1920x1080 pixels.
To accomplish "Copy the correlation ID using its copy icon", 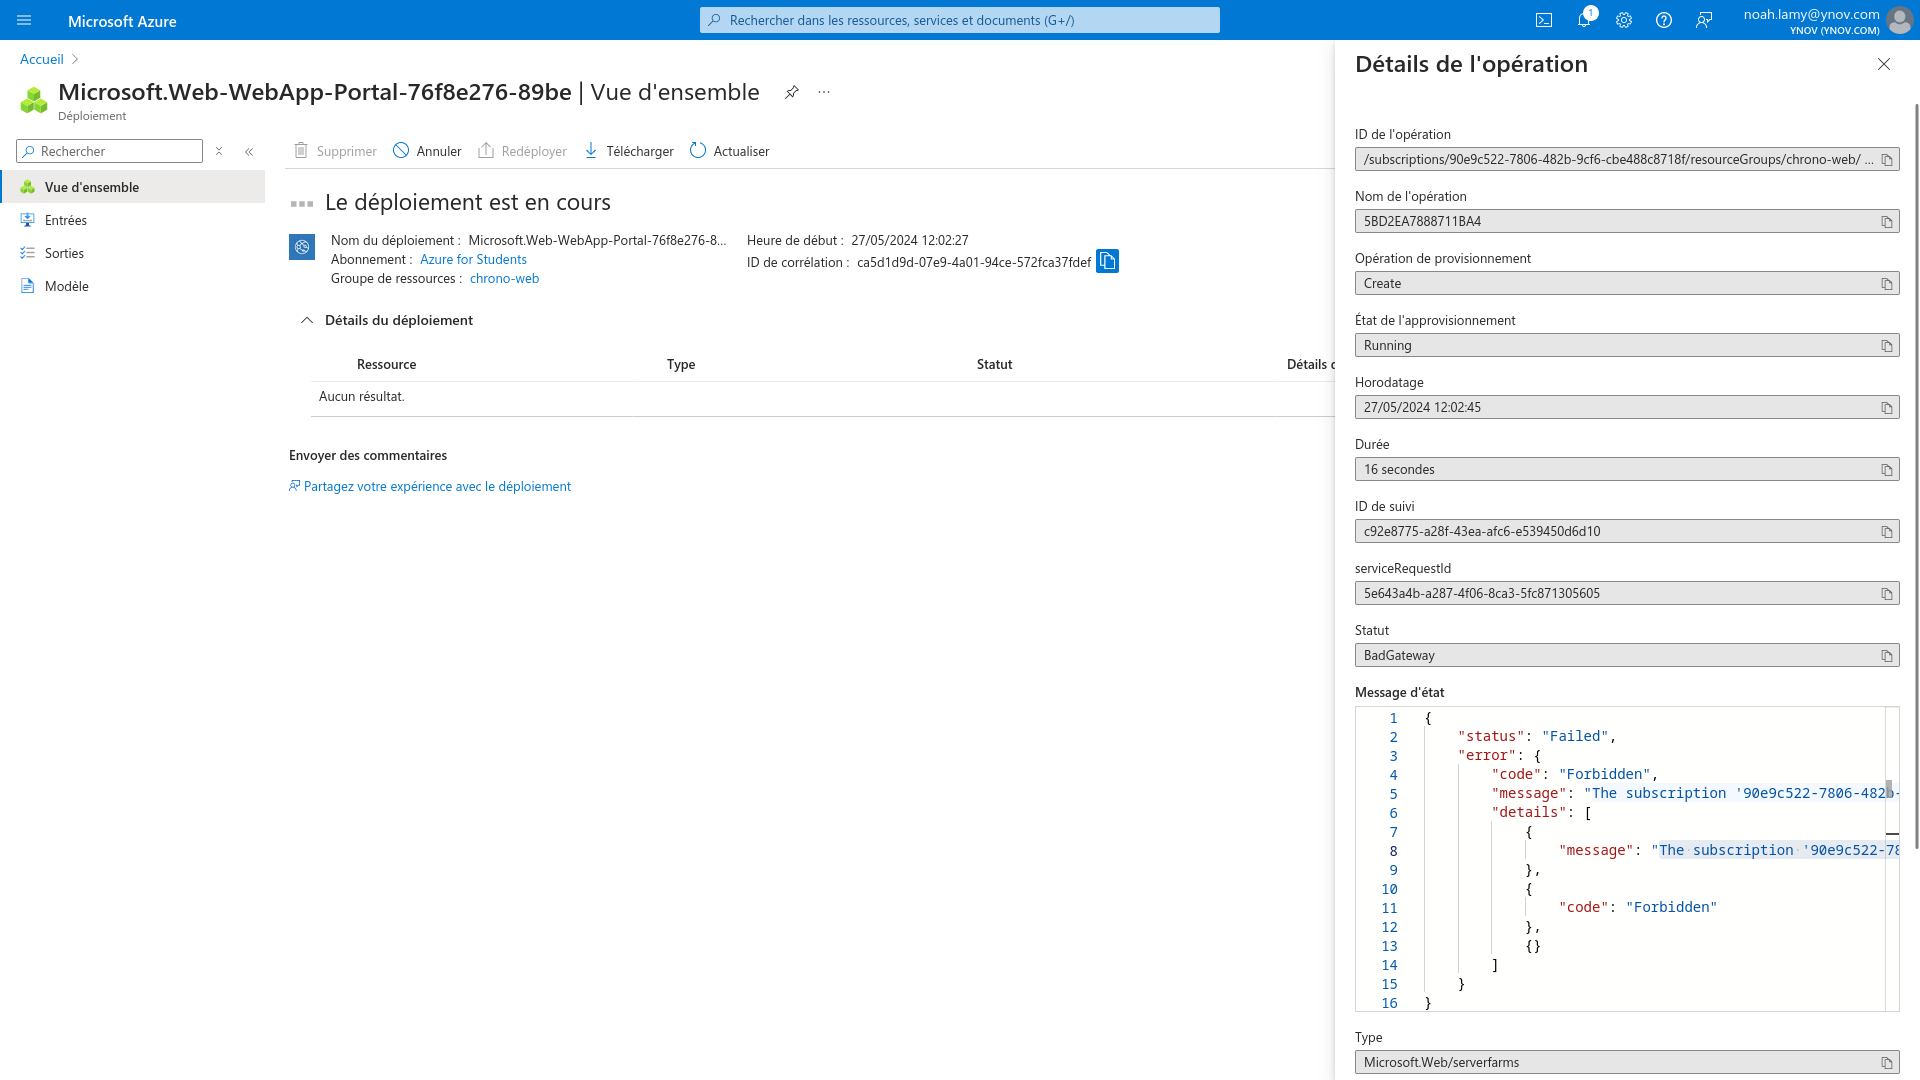I will [1107, 261].
